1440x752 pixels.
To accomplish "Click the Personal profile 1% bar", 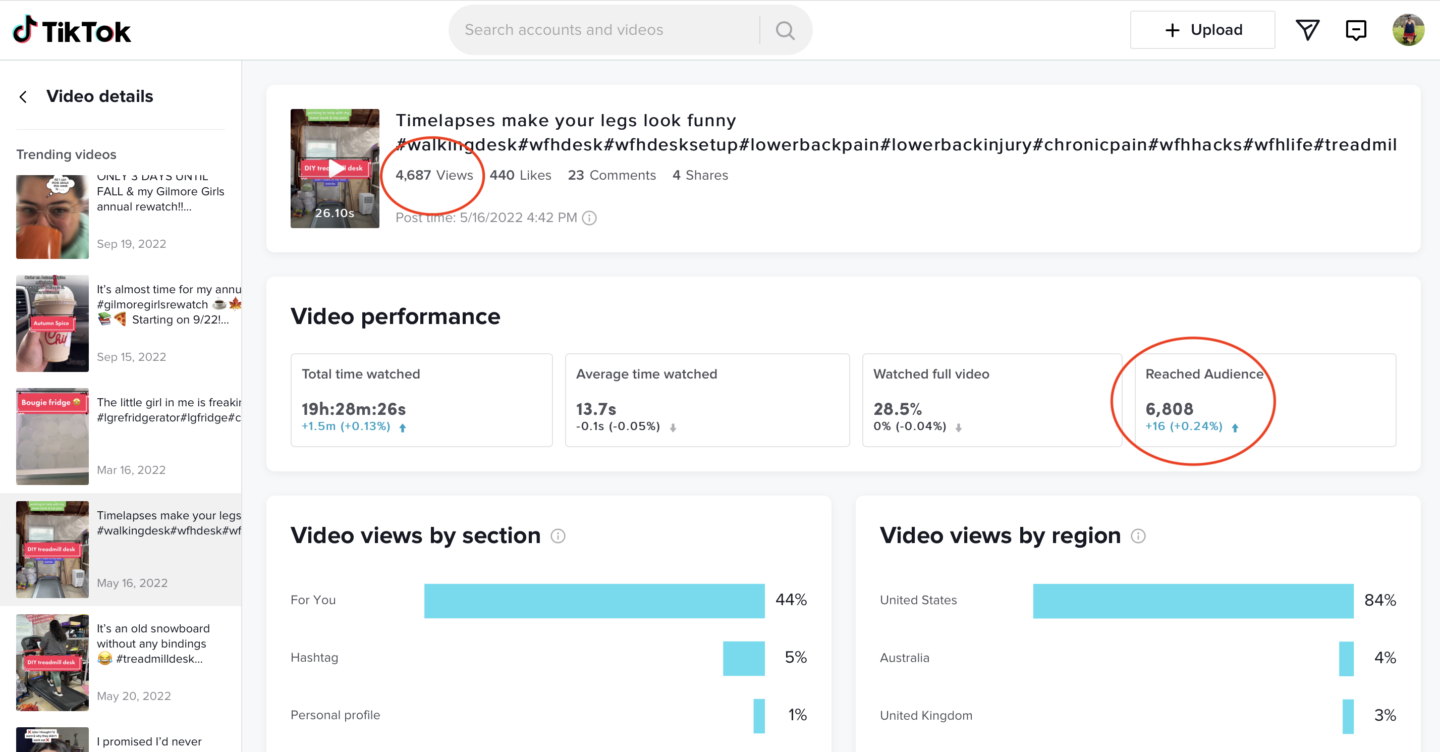I will click(759, 715).
